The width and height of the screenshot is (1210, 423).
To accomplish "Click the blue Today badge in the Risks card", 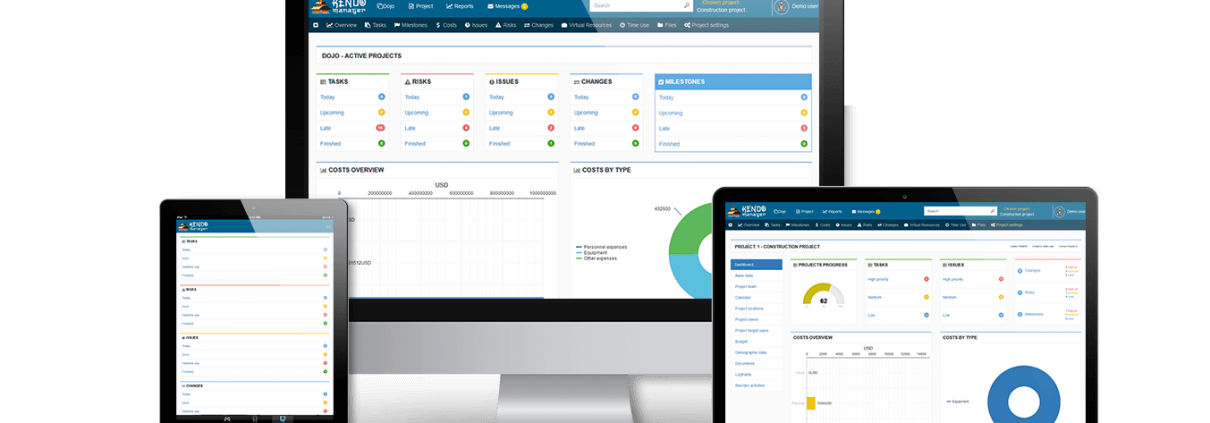I will pyautogui.click(x=466, y=97).
